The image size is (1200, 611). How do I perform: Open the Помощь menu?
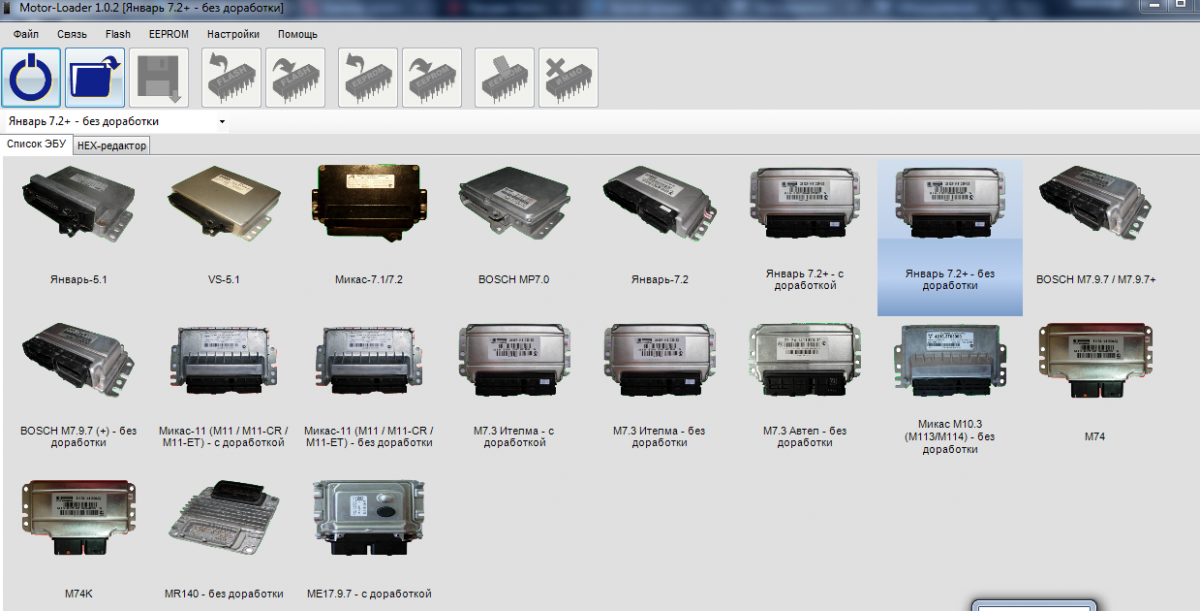tap(297, 34)
